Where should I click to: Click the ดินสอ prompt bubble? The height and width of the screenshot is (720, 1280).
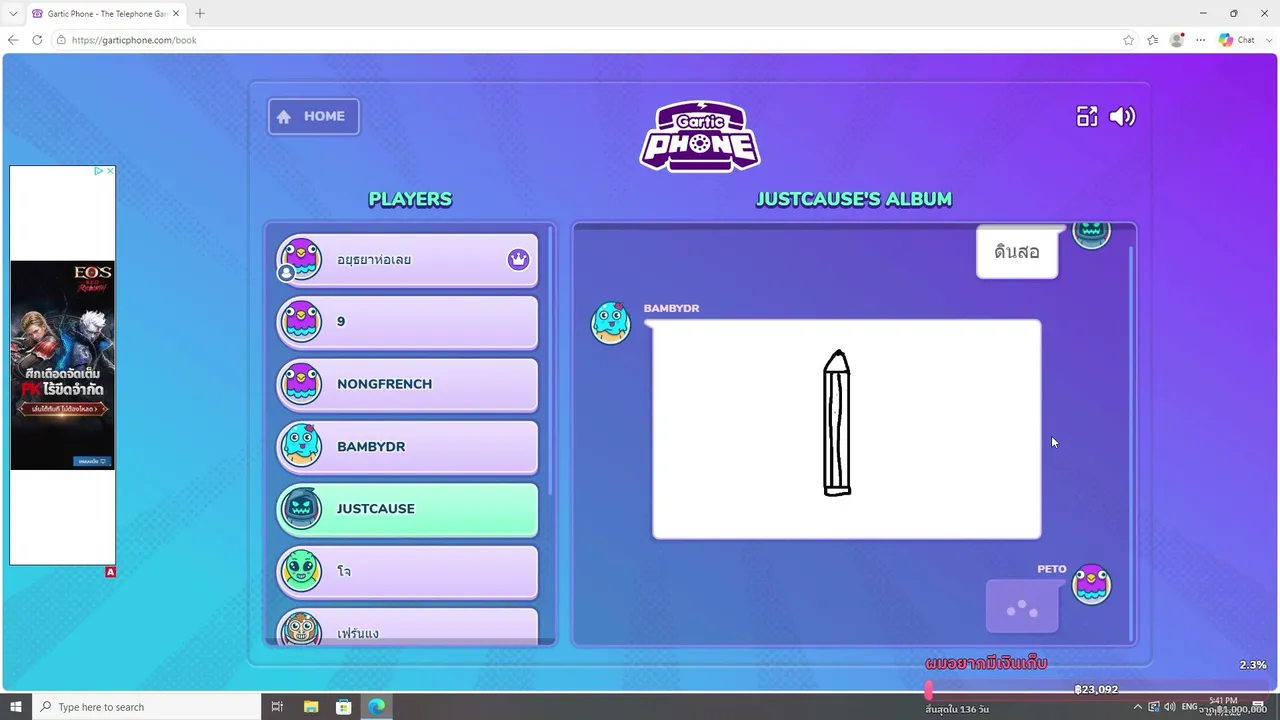[1017, 252]
